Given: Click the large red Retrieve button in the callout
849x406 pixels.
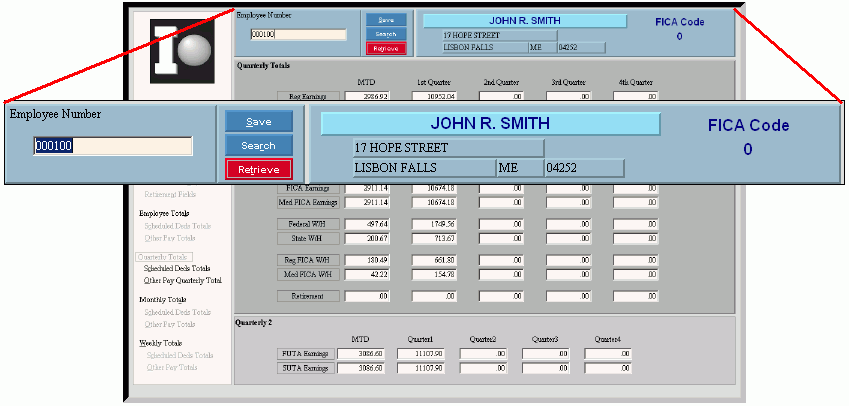Looking at the screenshot, I should (258, 170).
